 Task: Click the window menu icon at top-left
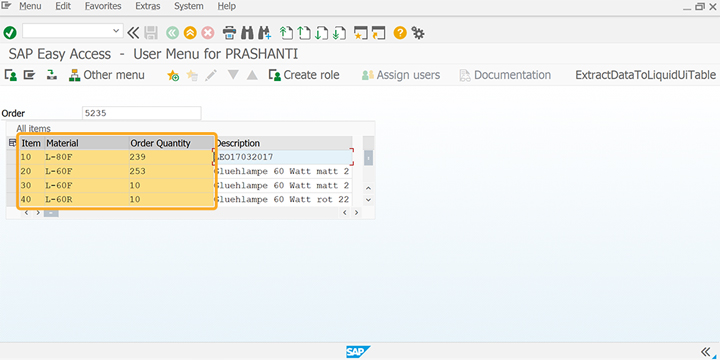(7, 6)
